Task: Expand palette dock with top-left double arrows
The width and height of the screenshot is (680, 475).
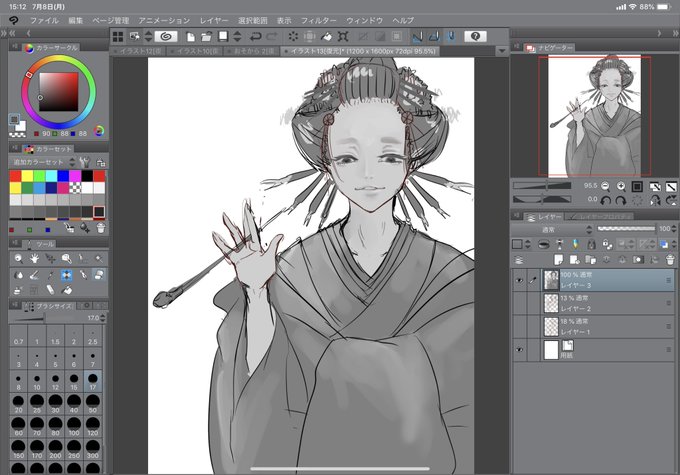Action: point(4,33)
